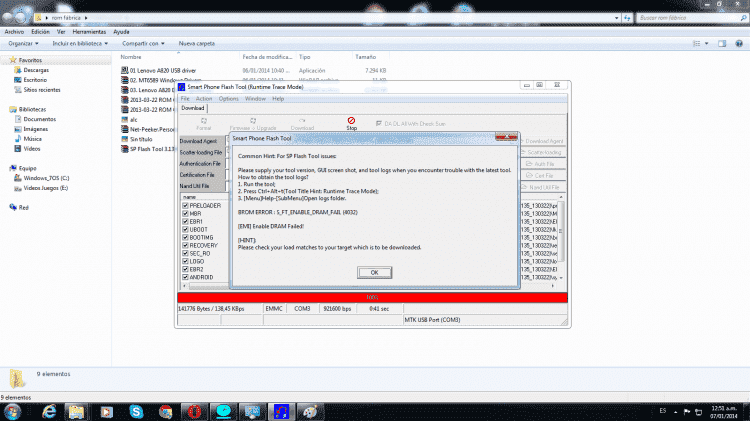750x421 pixels.
Task: Open the Herramientas menu
Action: [x=89, y=32]
